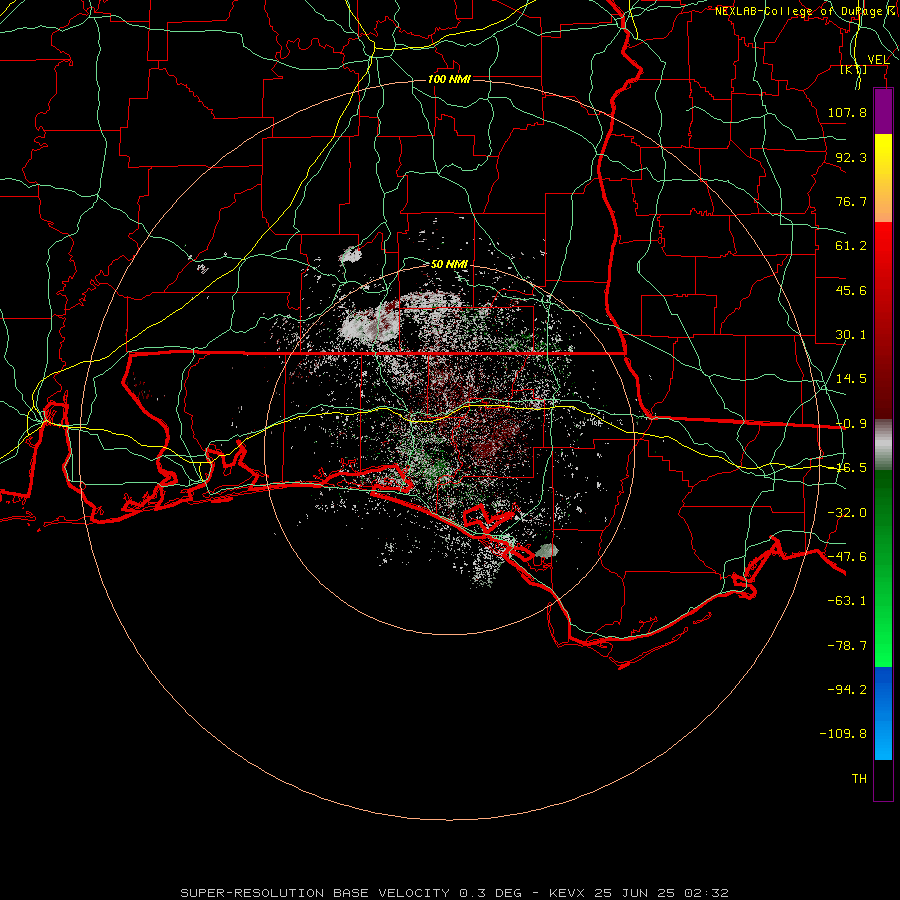Select the -47.6 scale value
This screenshot has height=900, width=900.
coord(847,557)
